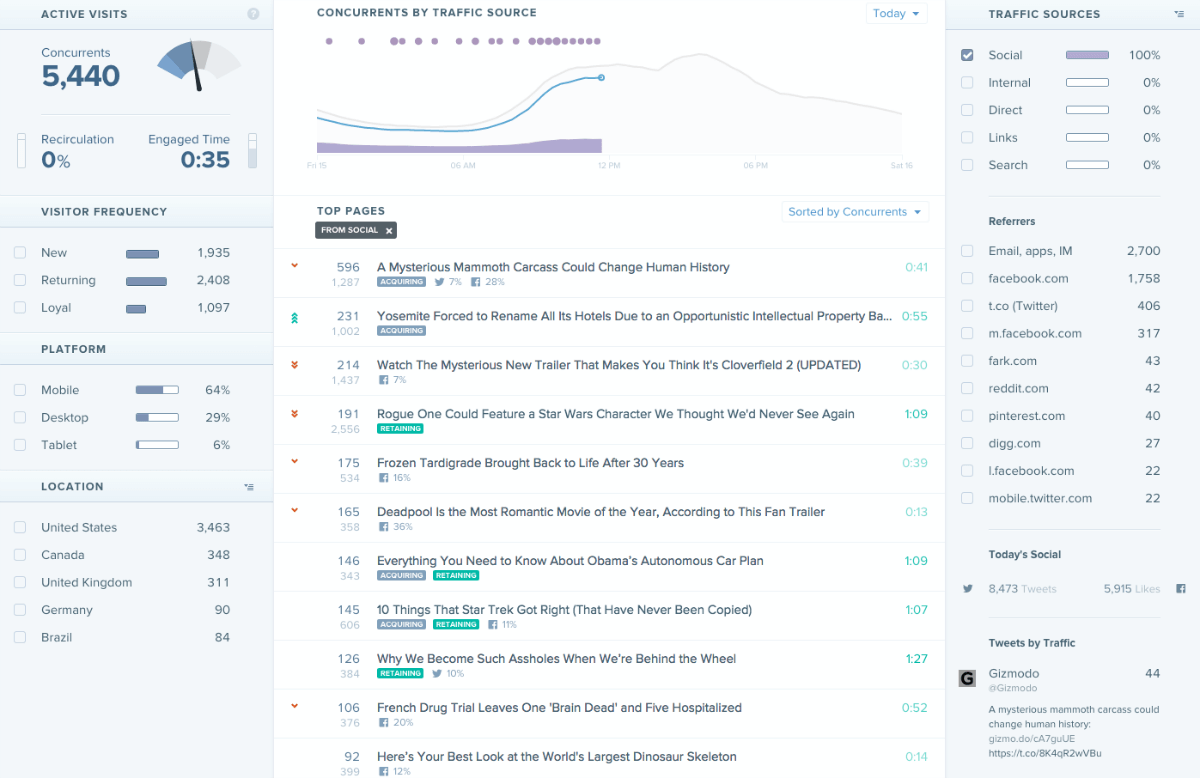
Task: Open the Today dropdown above the chart
Action: click(x=895, y=14)
